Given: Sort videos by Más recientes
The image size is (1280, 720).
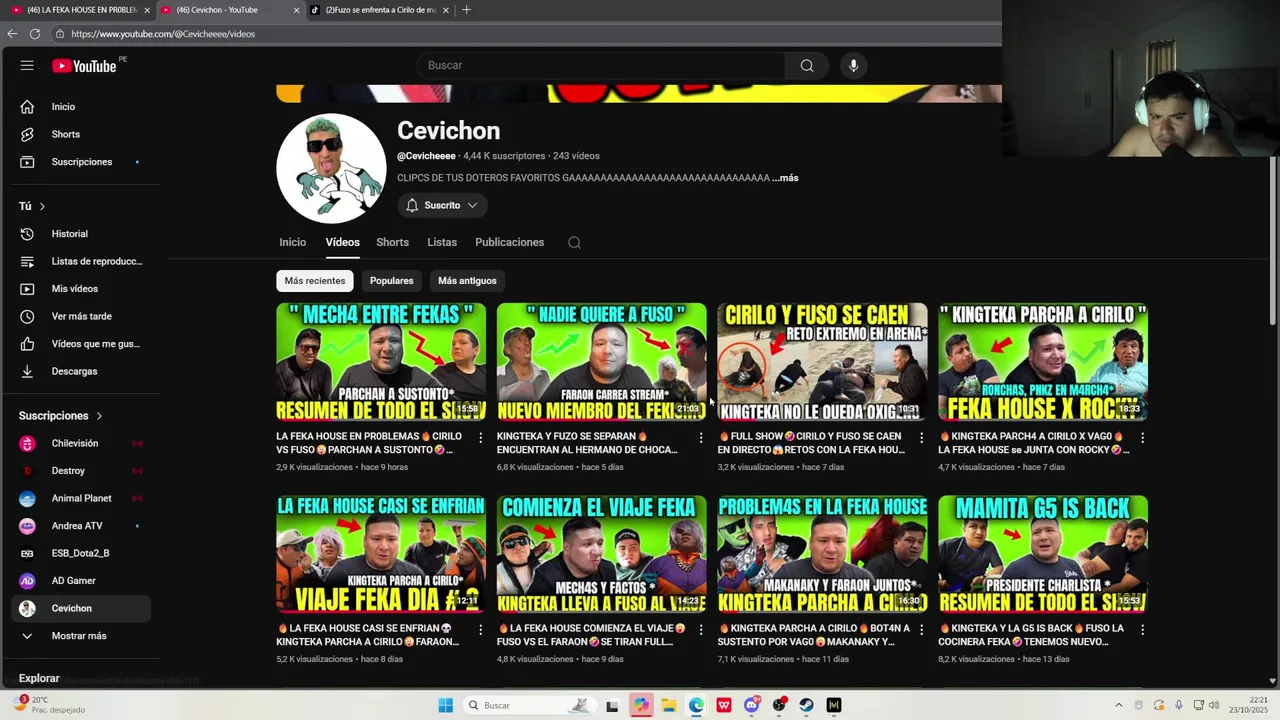Looking at the screenshot, I should [x=315, y=281].
